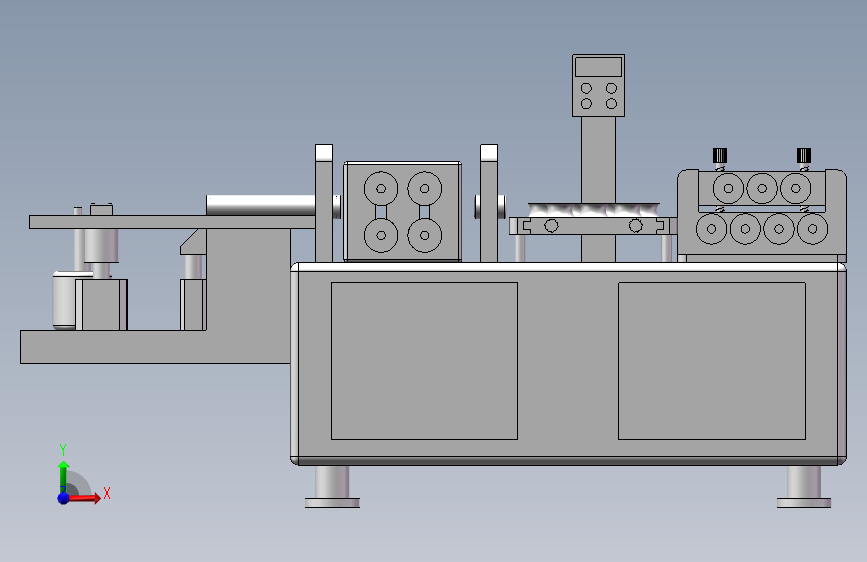The image size is (867, 562).
Task: Click the blue Z axis ball of triad
Action: pos(63,498)
